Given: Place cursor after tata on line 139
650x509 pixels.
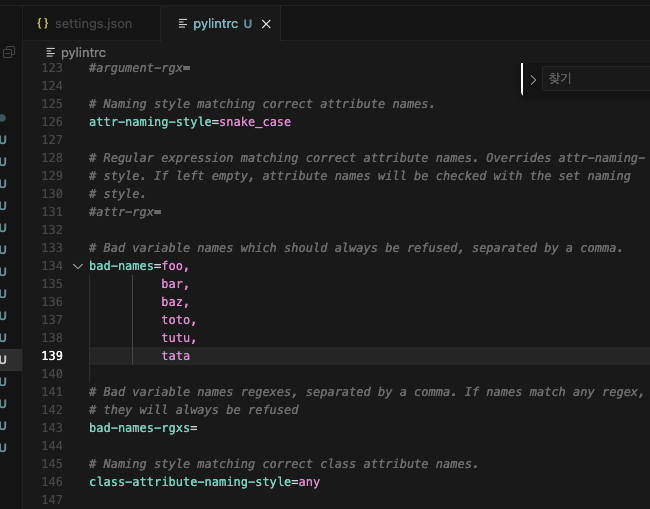Looking at the screenshot, I should [191, 356].
